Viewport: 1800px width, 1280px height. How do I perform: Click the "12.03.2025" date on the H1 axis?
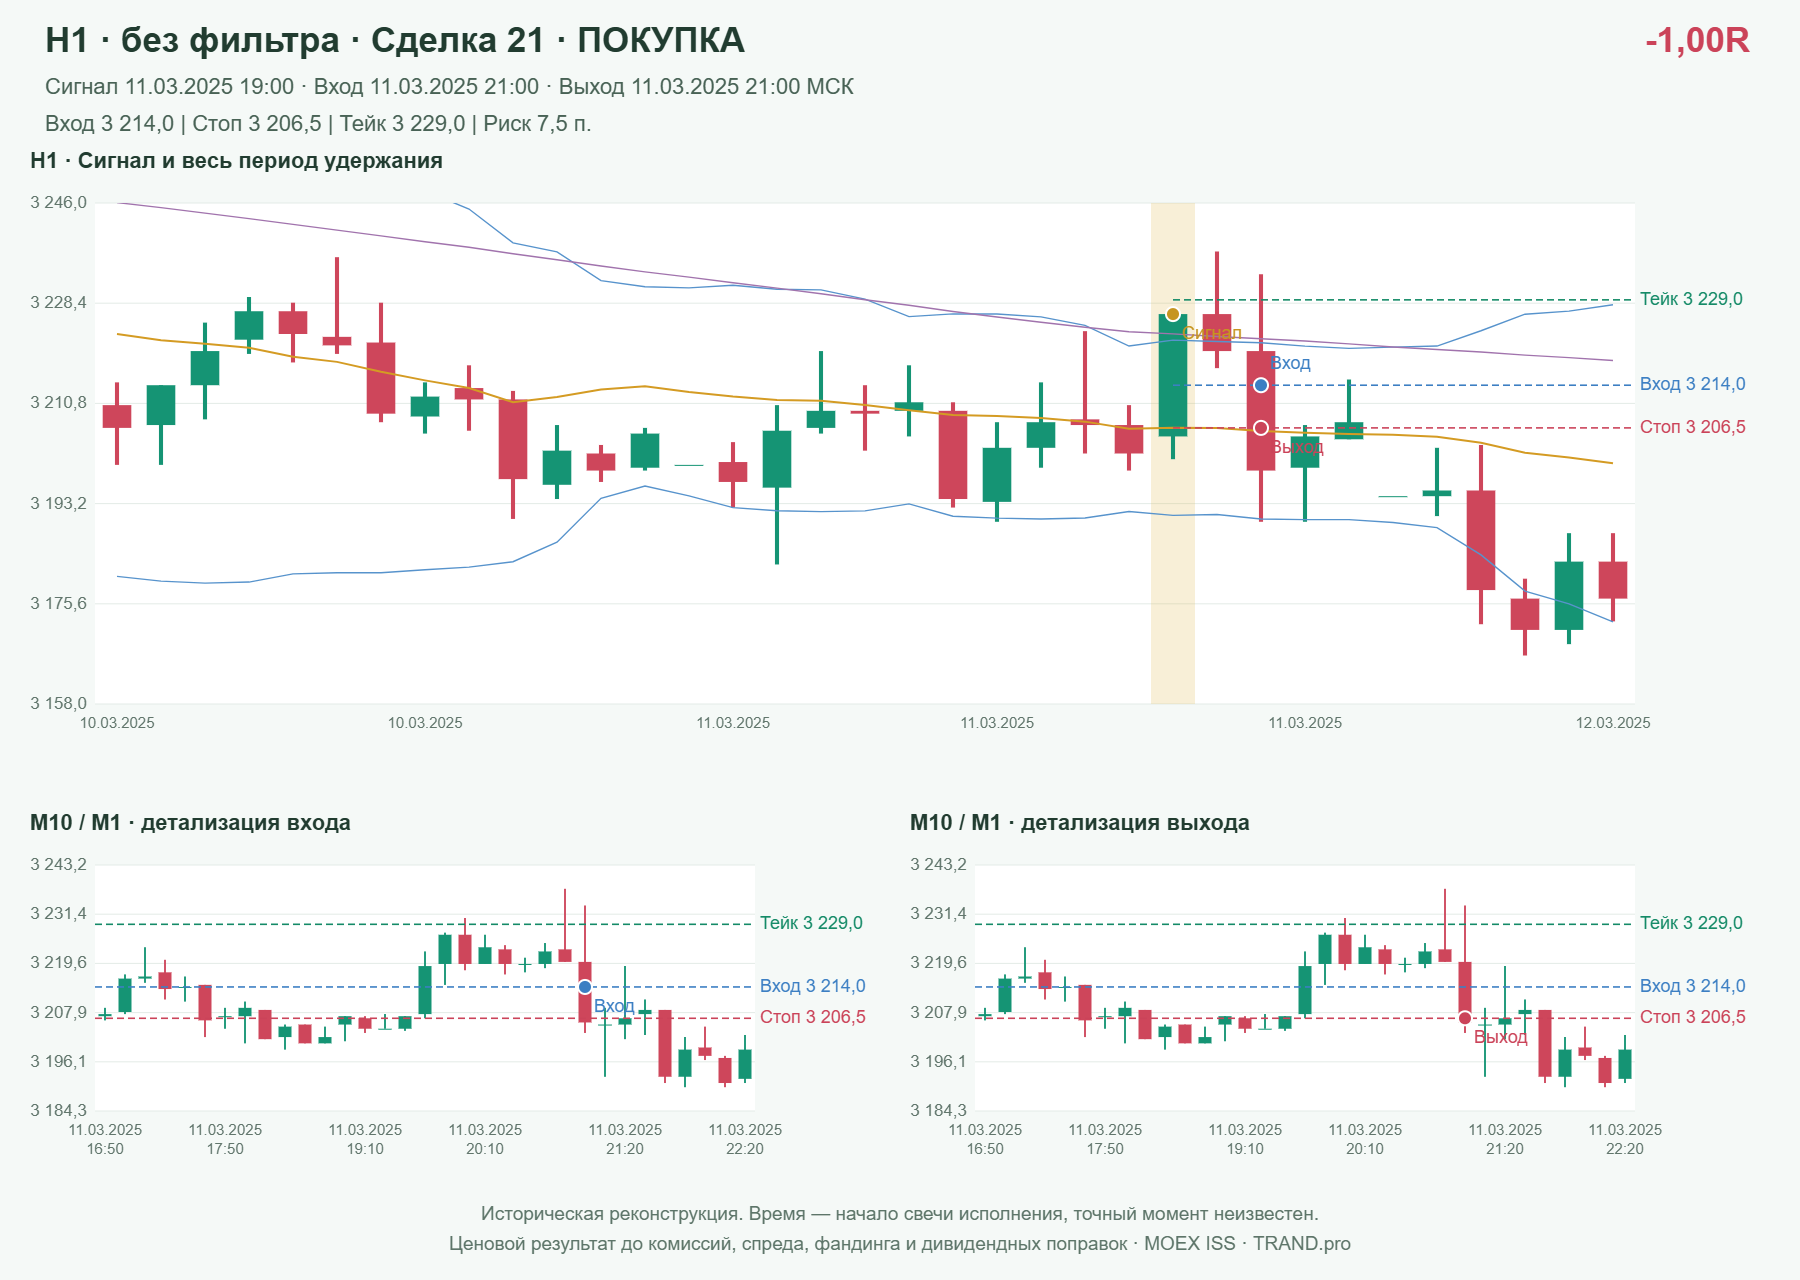coord(1613,723)
